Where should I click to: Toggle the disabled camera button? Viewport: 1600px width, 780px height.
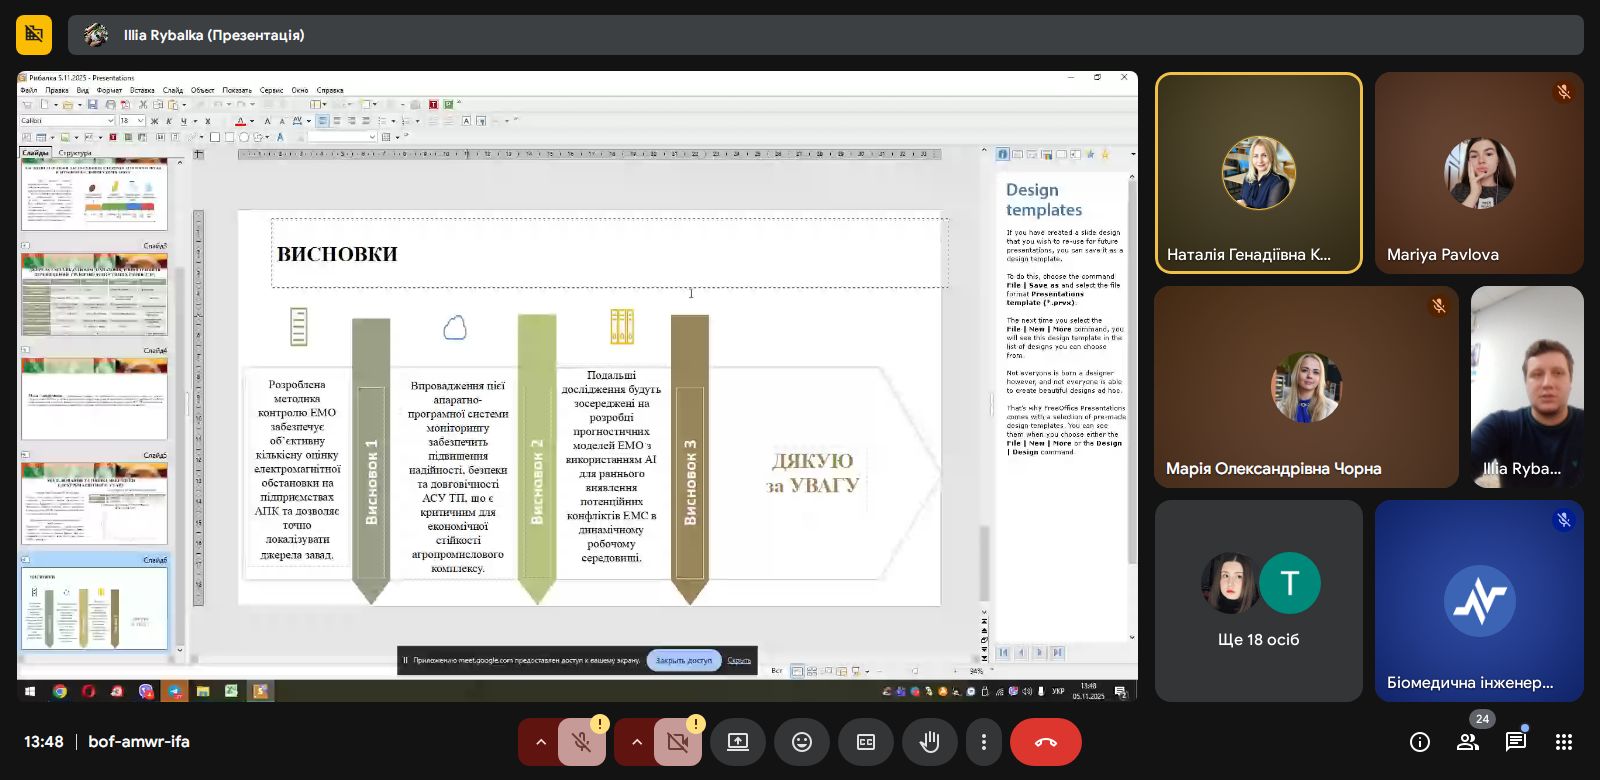[677, 742]
